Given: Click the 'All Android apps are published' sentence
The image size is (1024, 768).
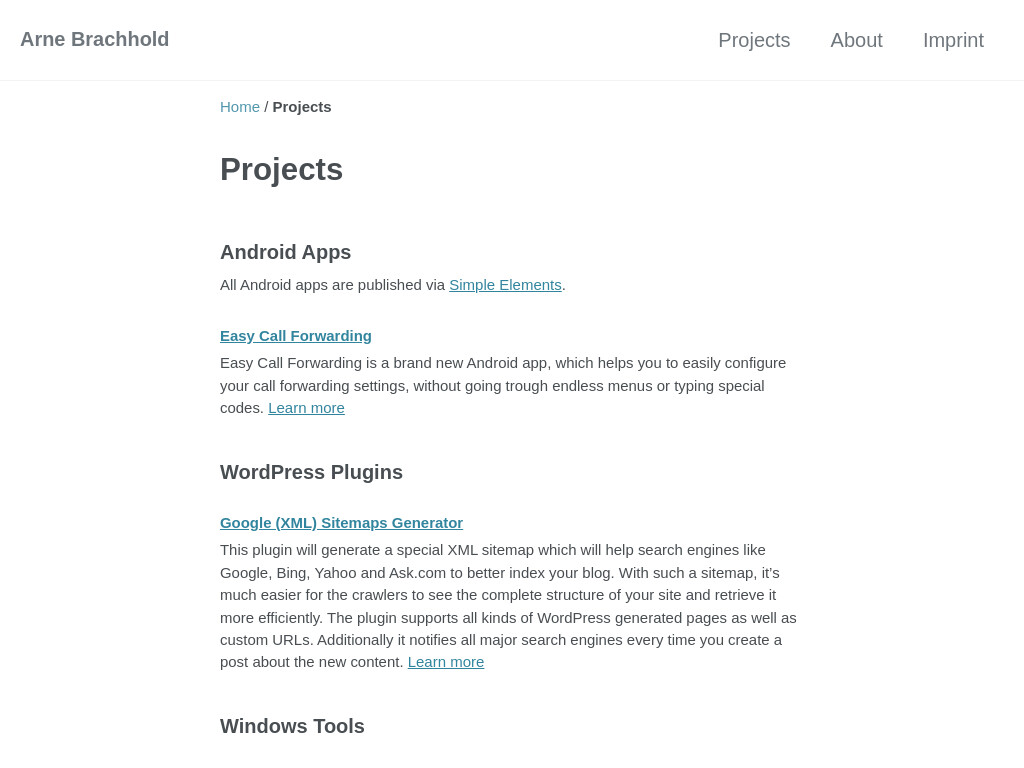Looking at the screenshot, I should [x=392, y=285].
